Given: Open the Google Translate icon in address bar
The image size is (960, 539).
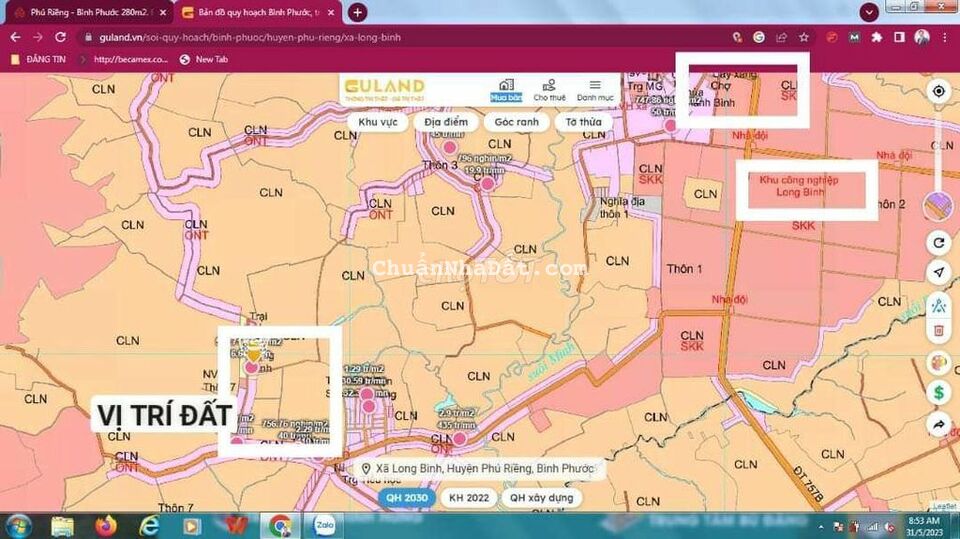Looking at the screenshot, I should pyautogui.click(x=759, y=37).
